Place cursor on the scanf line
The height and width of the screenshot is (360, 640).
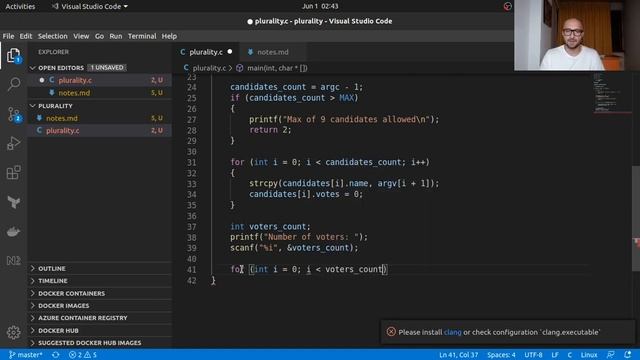click(294, 248)
